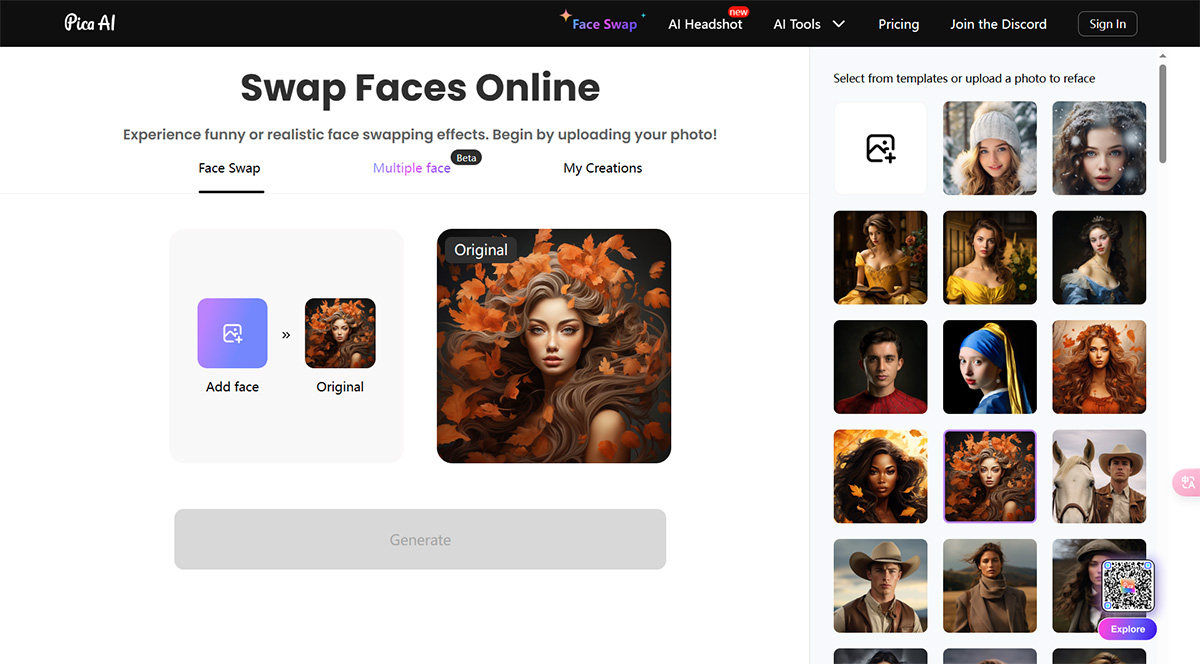Click the Explore button near the QR code
Viewport: 1200px width, 664px height.
tap(1127, 629)
